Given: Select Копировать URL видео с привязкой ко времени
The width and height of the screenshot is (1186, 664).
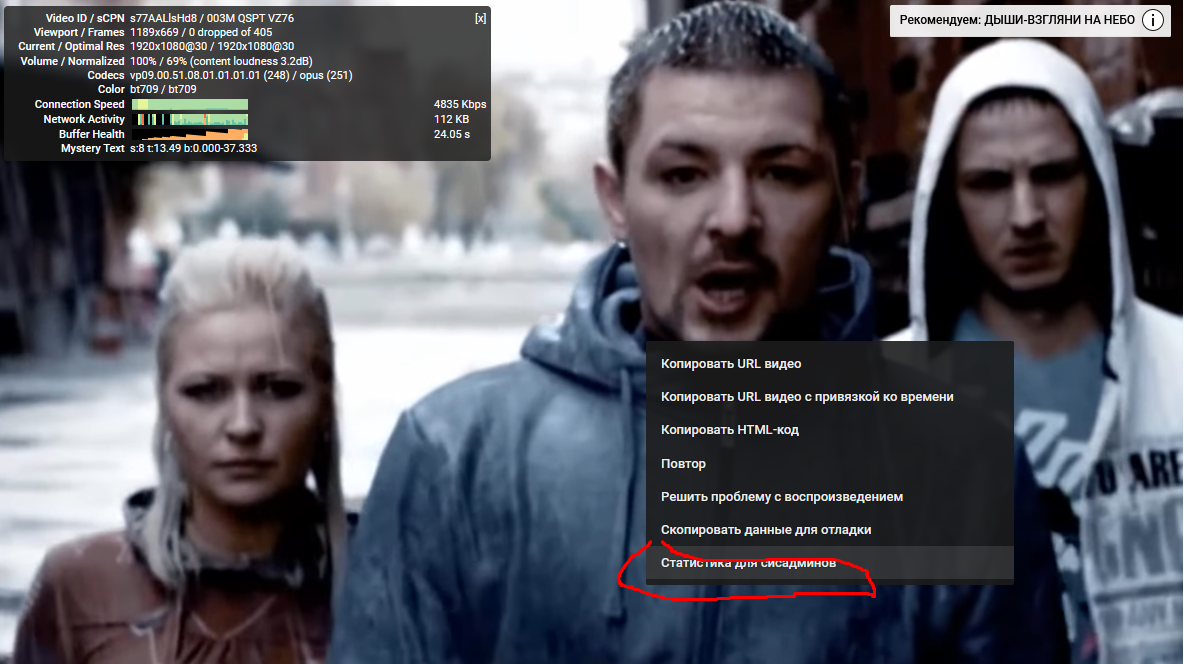Looking at the screenshot, I should click(829, 397).
